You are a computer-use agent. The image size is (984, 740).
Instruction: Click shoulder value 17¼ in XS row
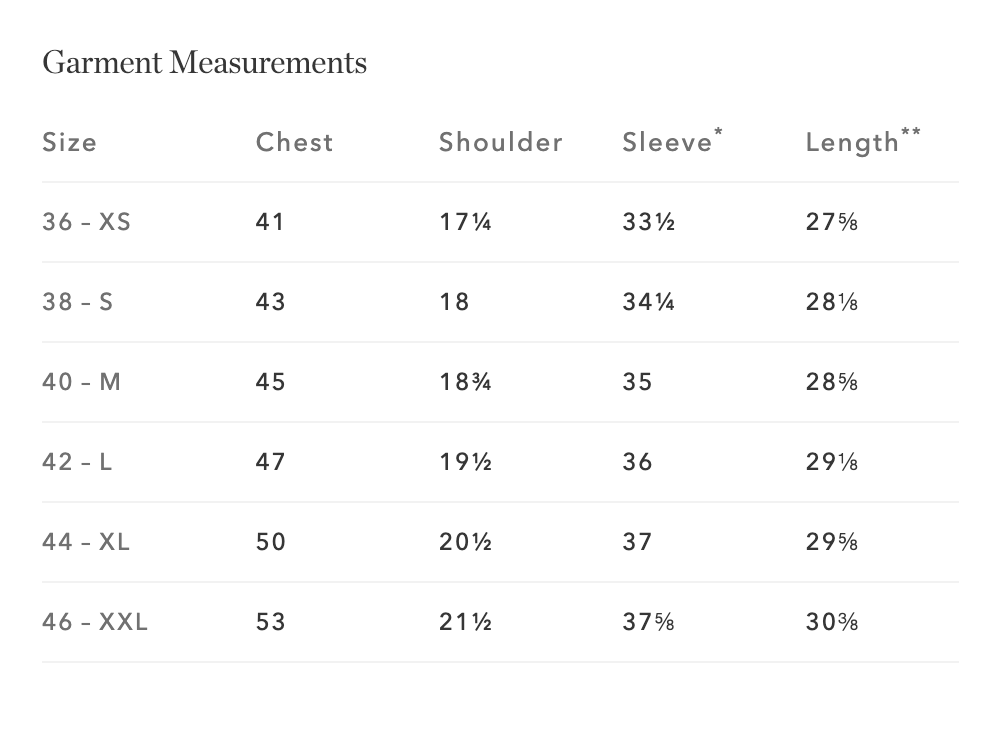[x=465, y=222]
